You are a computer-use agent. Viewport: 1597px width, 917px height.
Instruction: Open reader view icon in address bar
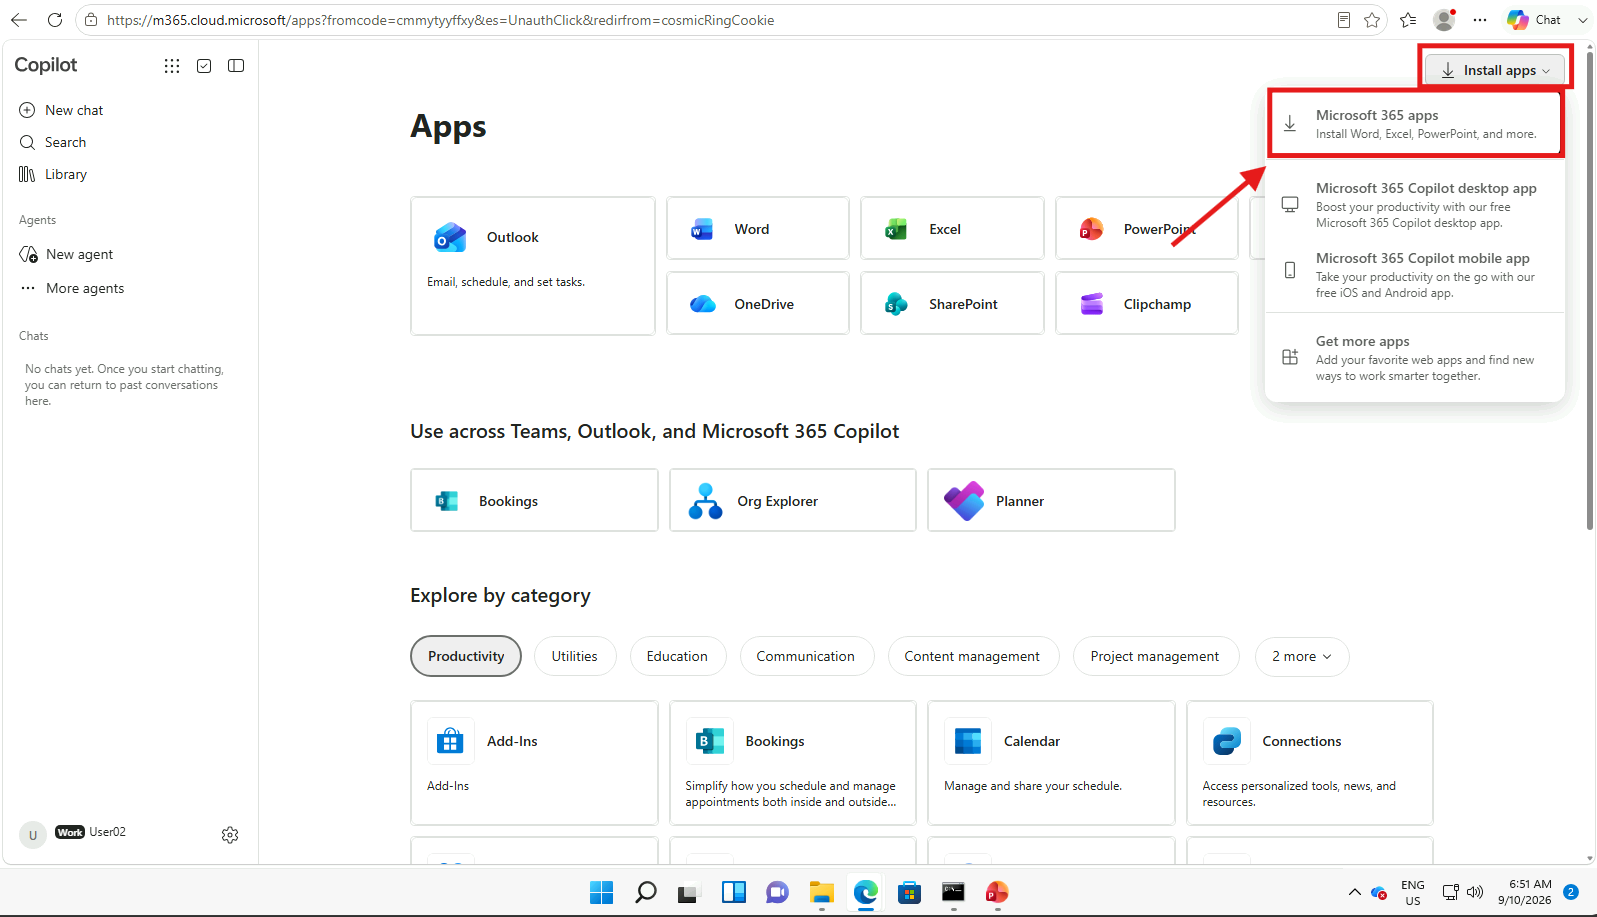[x=1344, y=20]
